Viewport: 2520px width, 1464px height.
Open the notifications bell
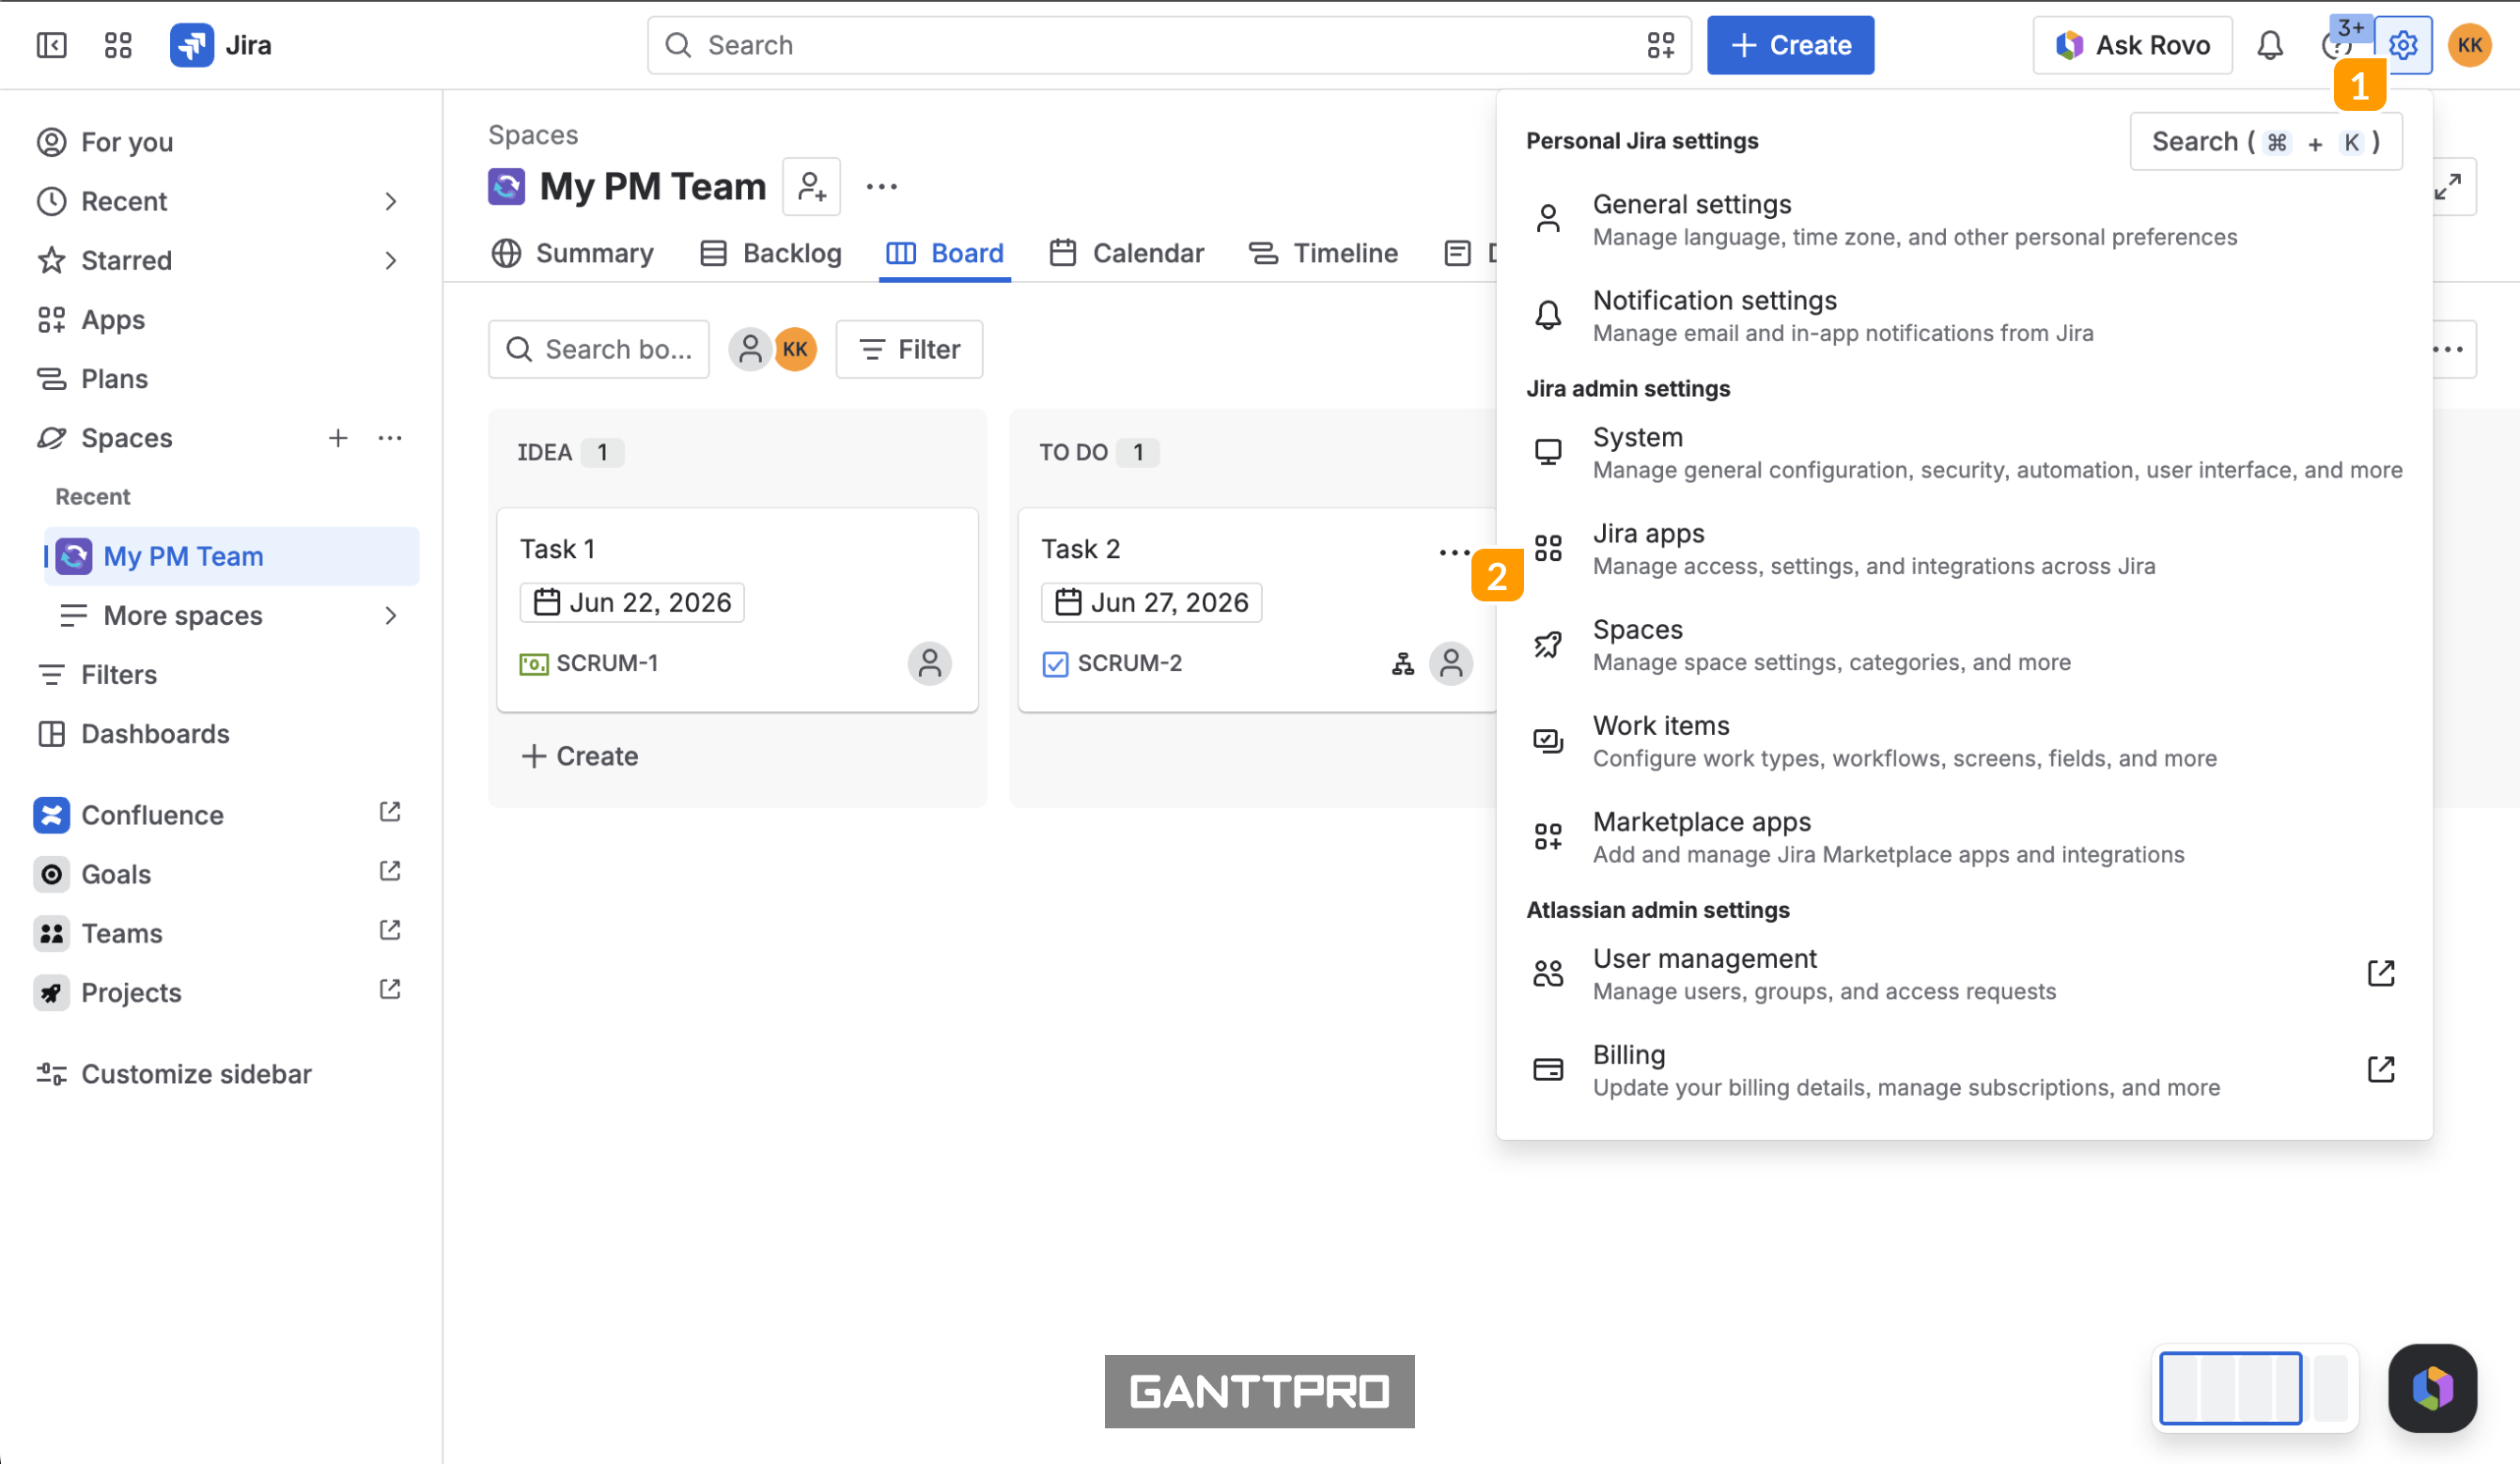[x=2270, y=45]
